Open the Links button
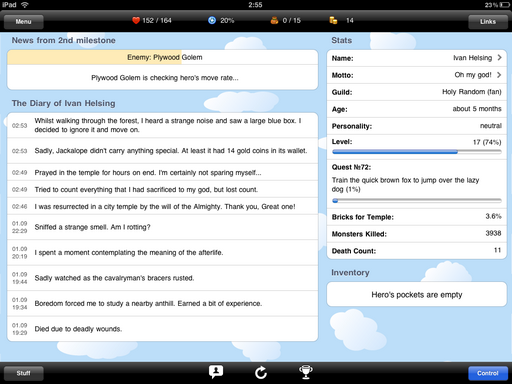This screenshot has height=384, width=512. (488, 22)
